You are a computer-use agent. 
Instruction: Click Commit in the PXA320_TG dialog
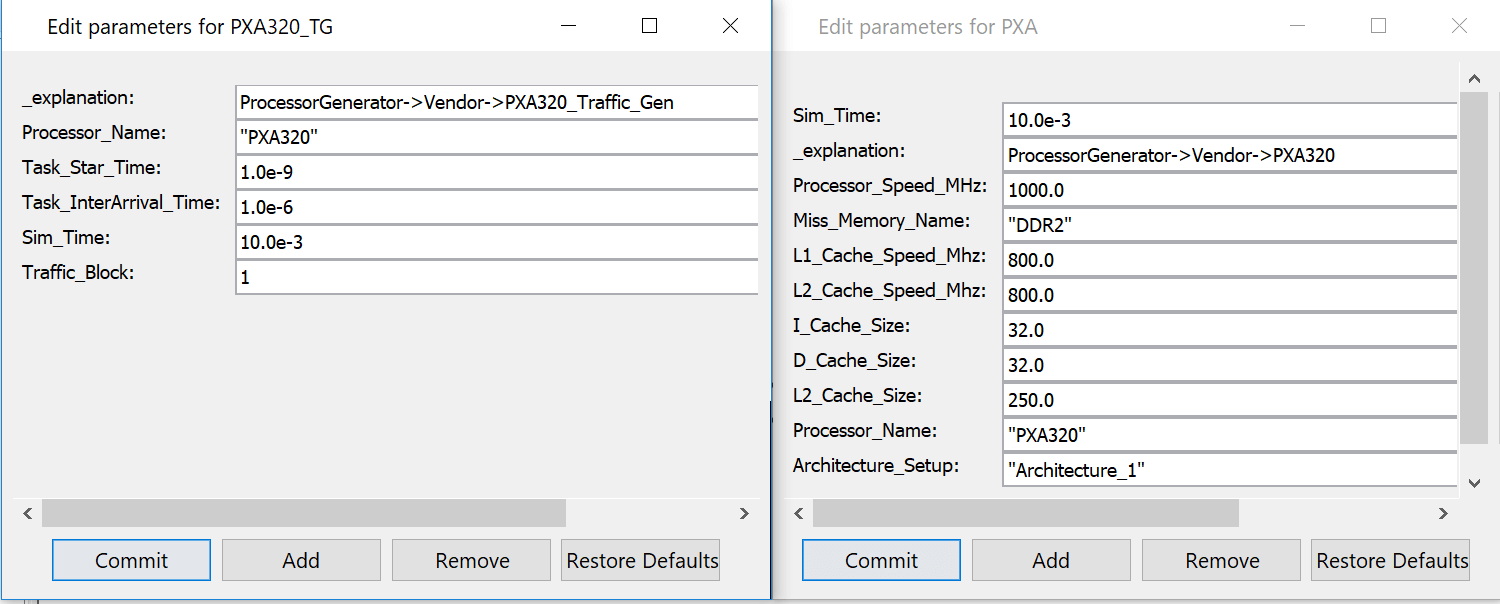[x=131, y=560]
